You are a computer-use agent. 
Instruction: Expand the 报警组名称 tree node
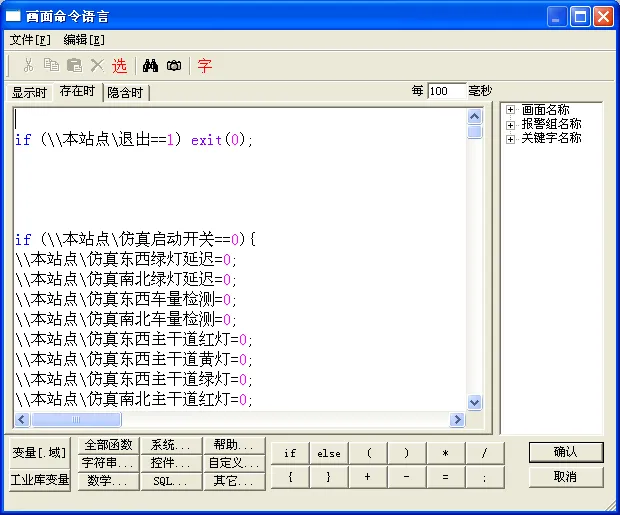tap(510, 125)
